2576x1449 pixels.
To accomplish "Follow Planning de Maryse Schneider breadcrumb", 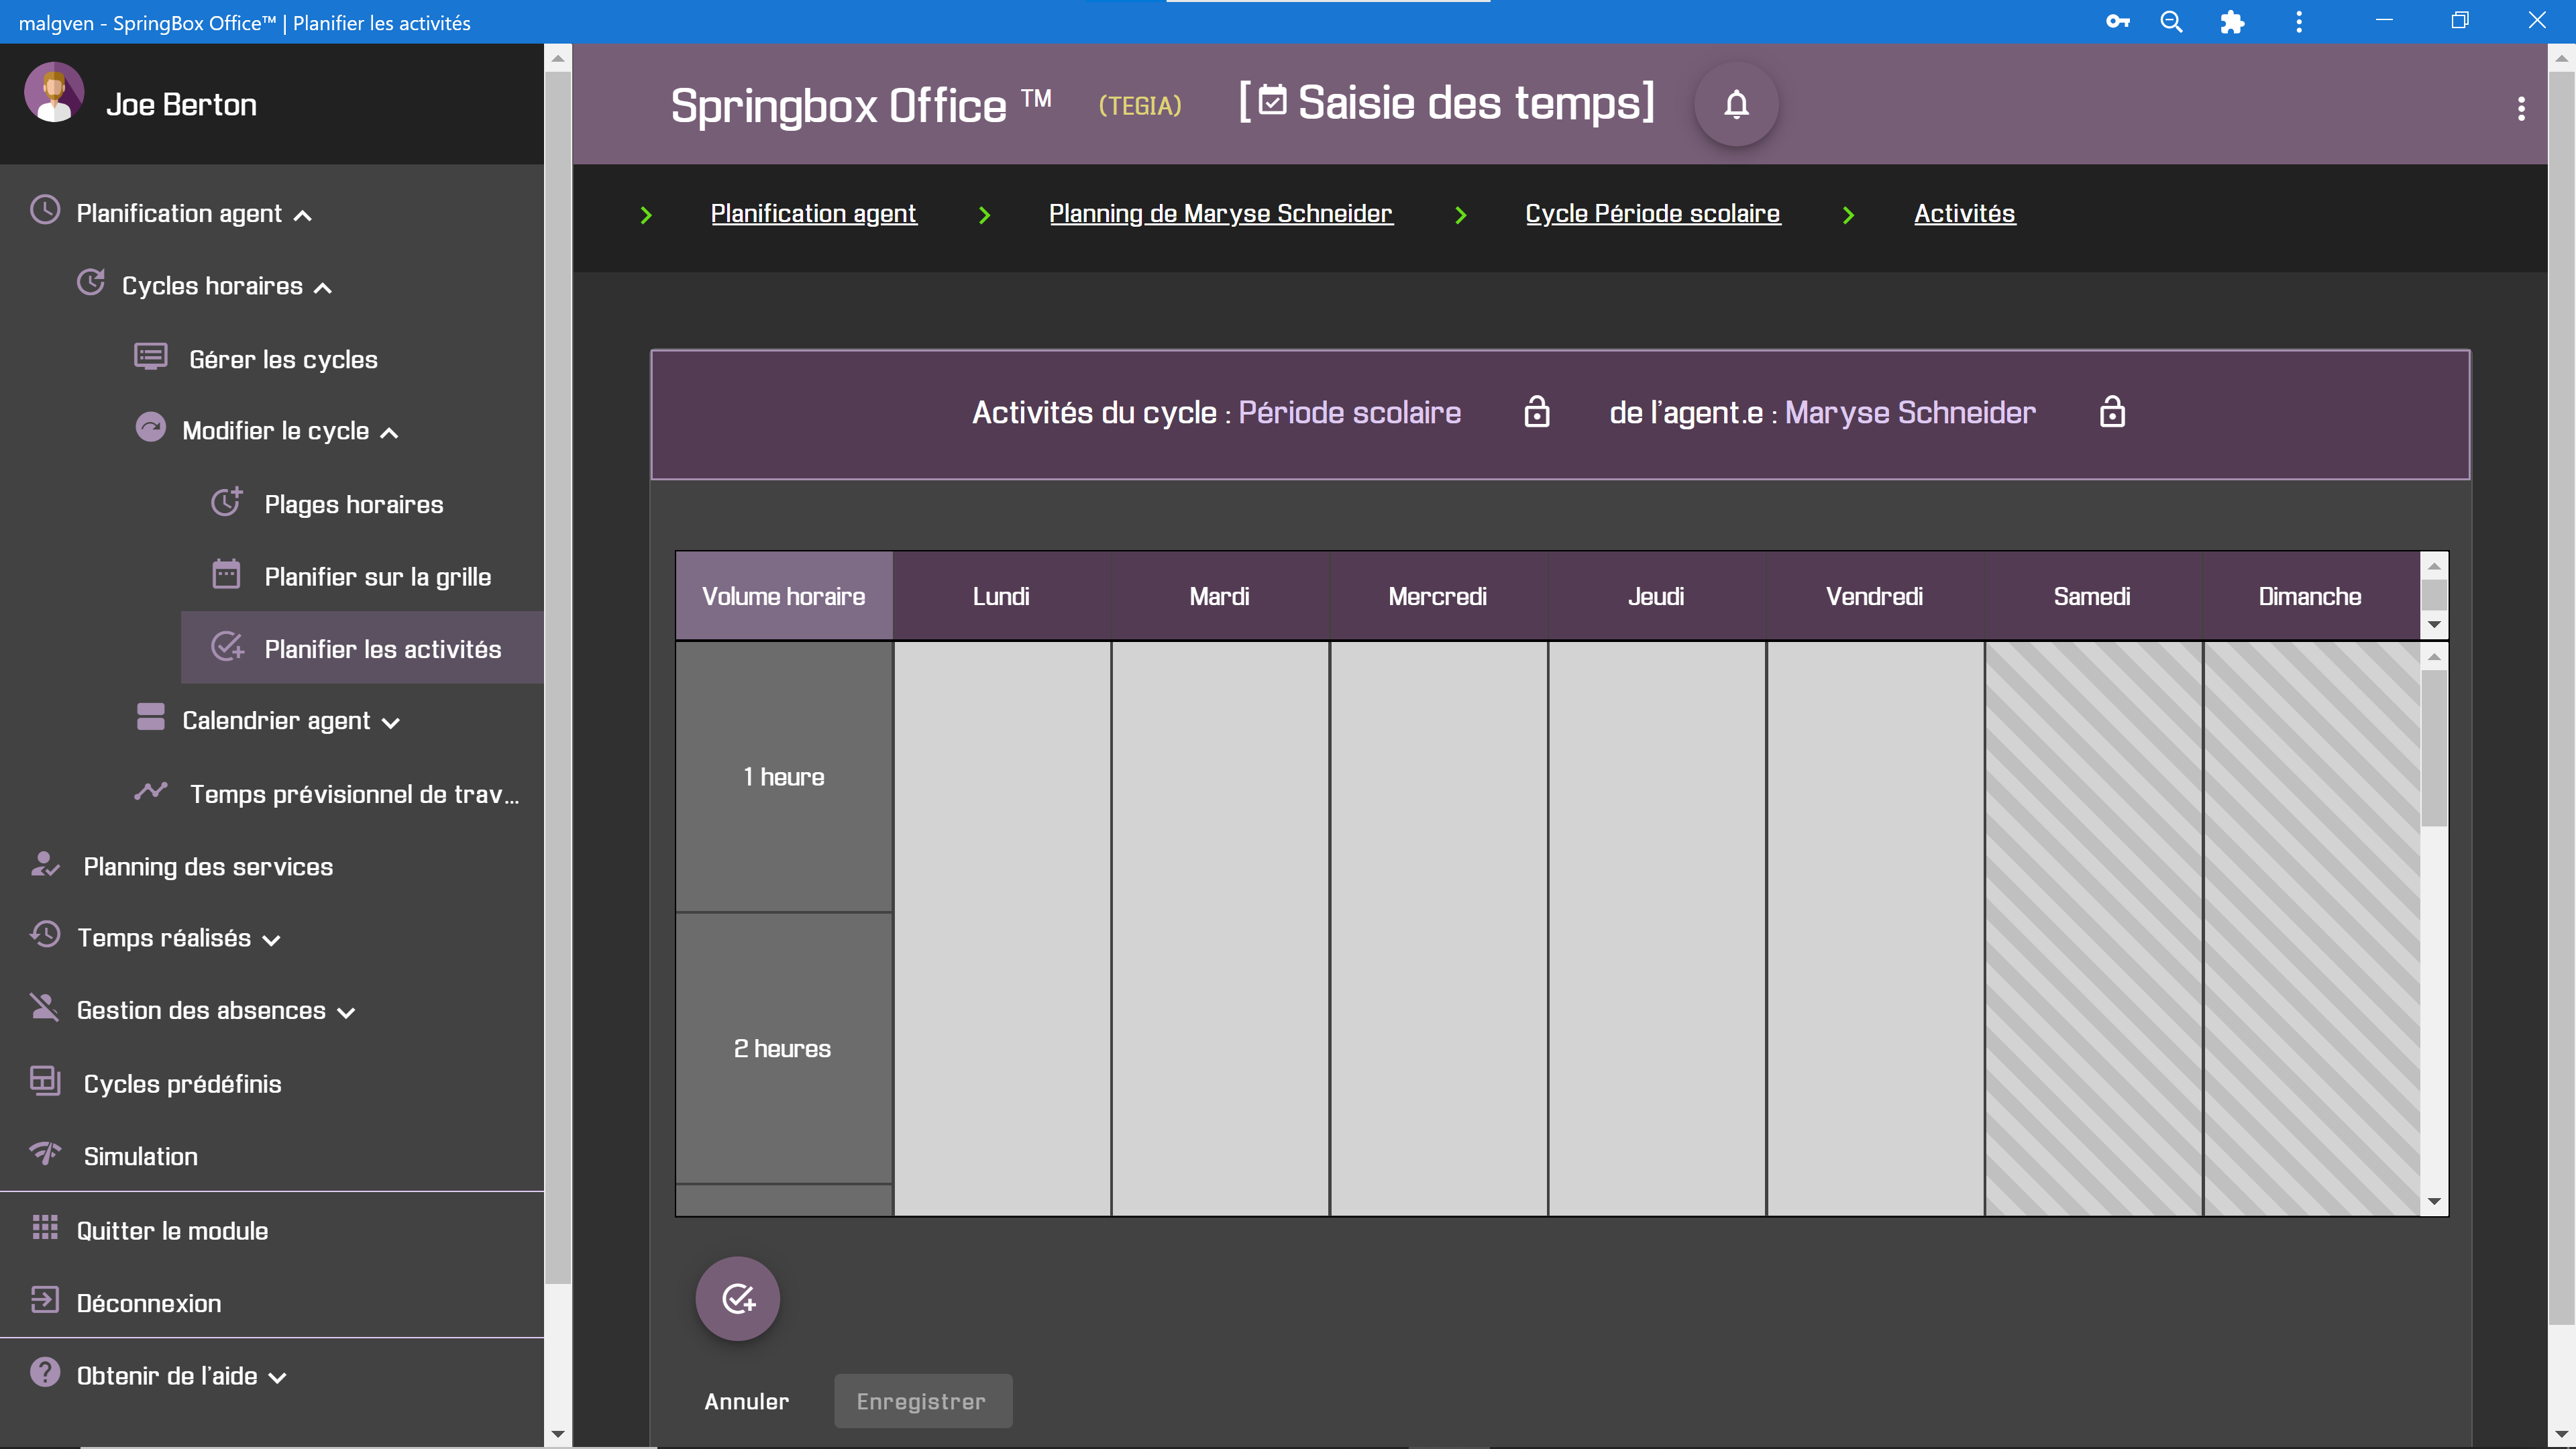I will [1220, 213].
